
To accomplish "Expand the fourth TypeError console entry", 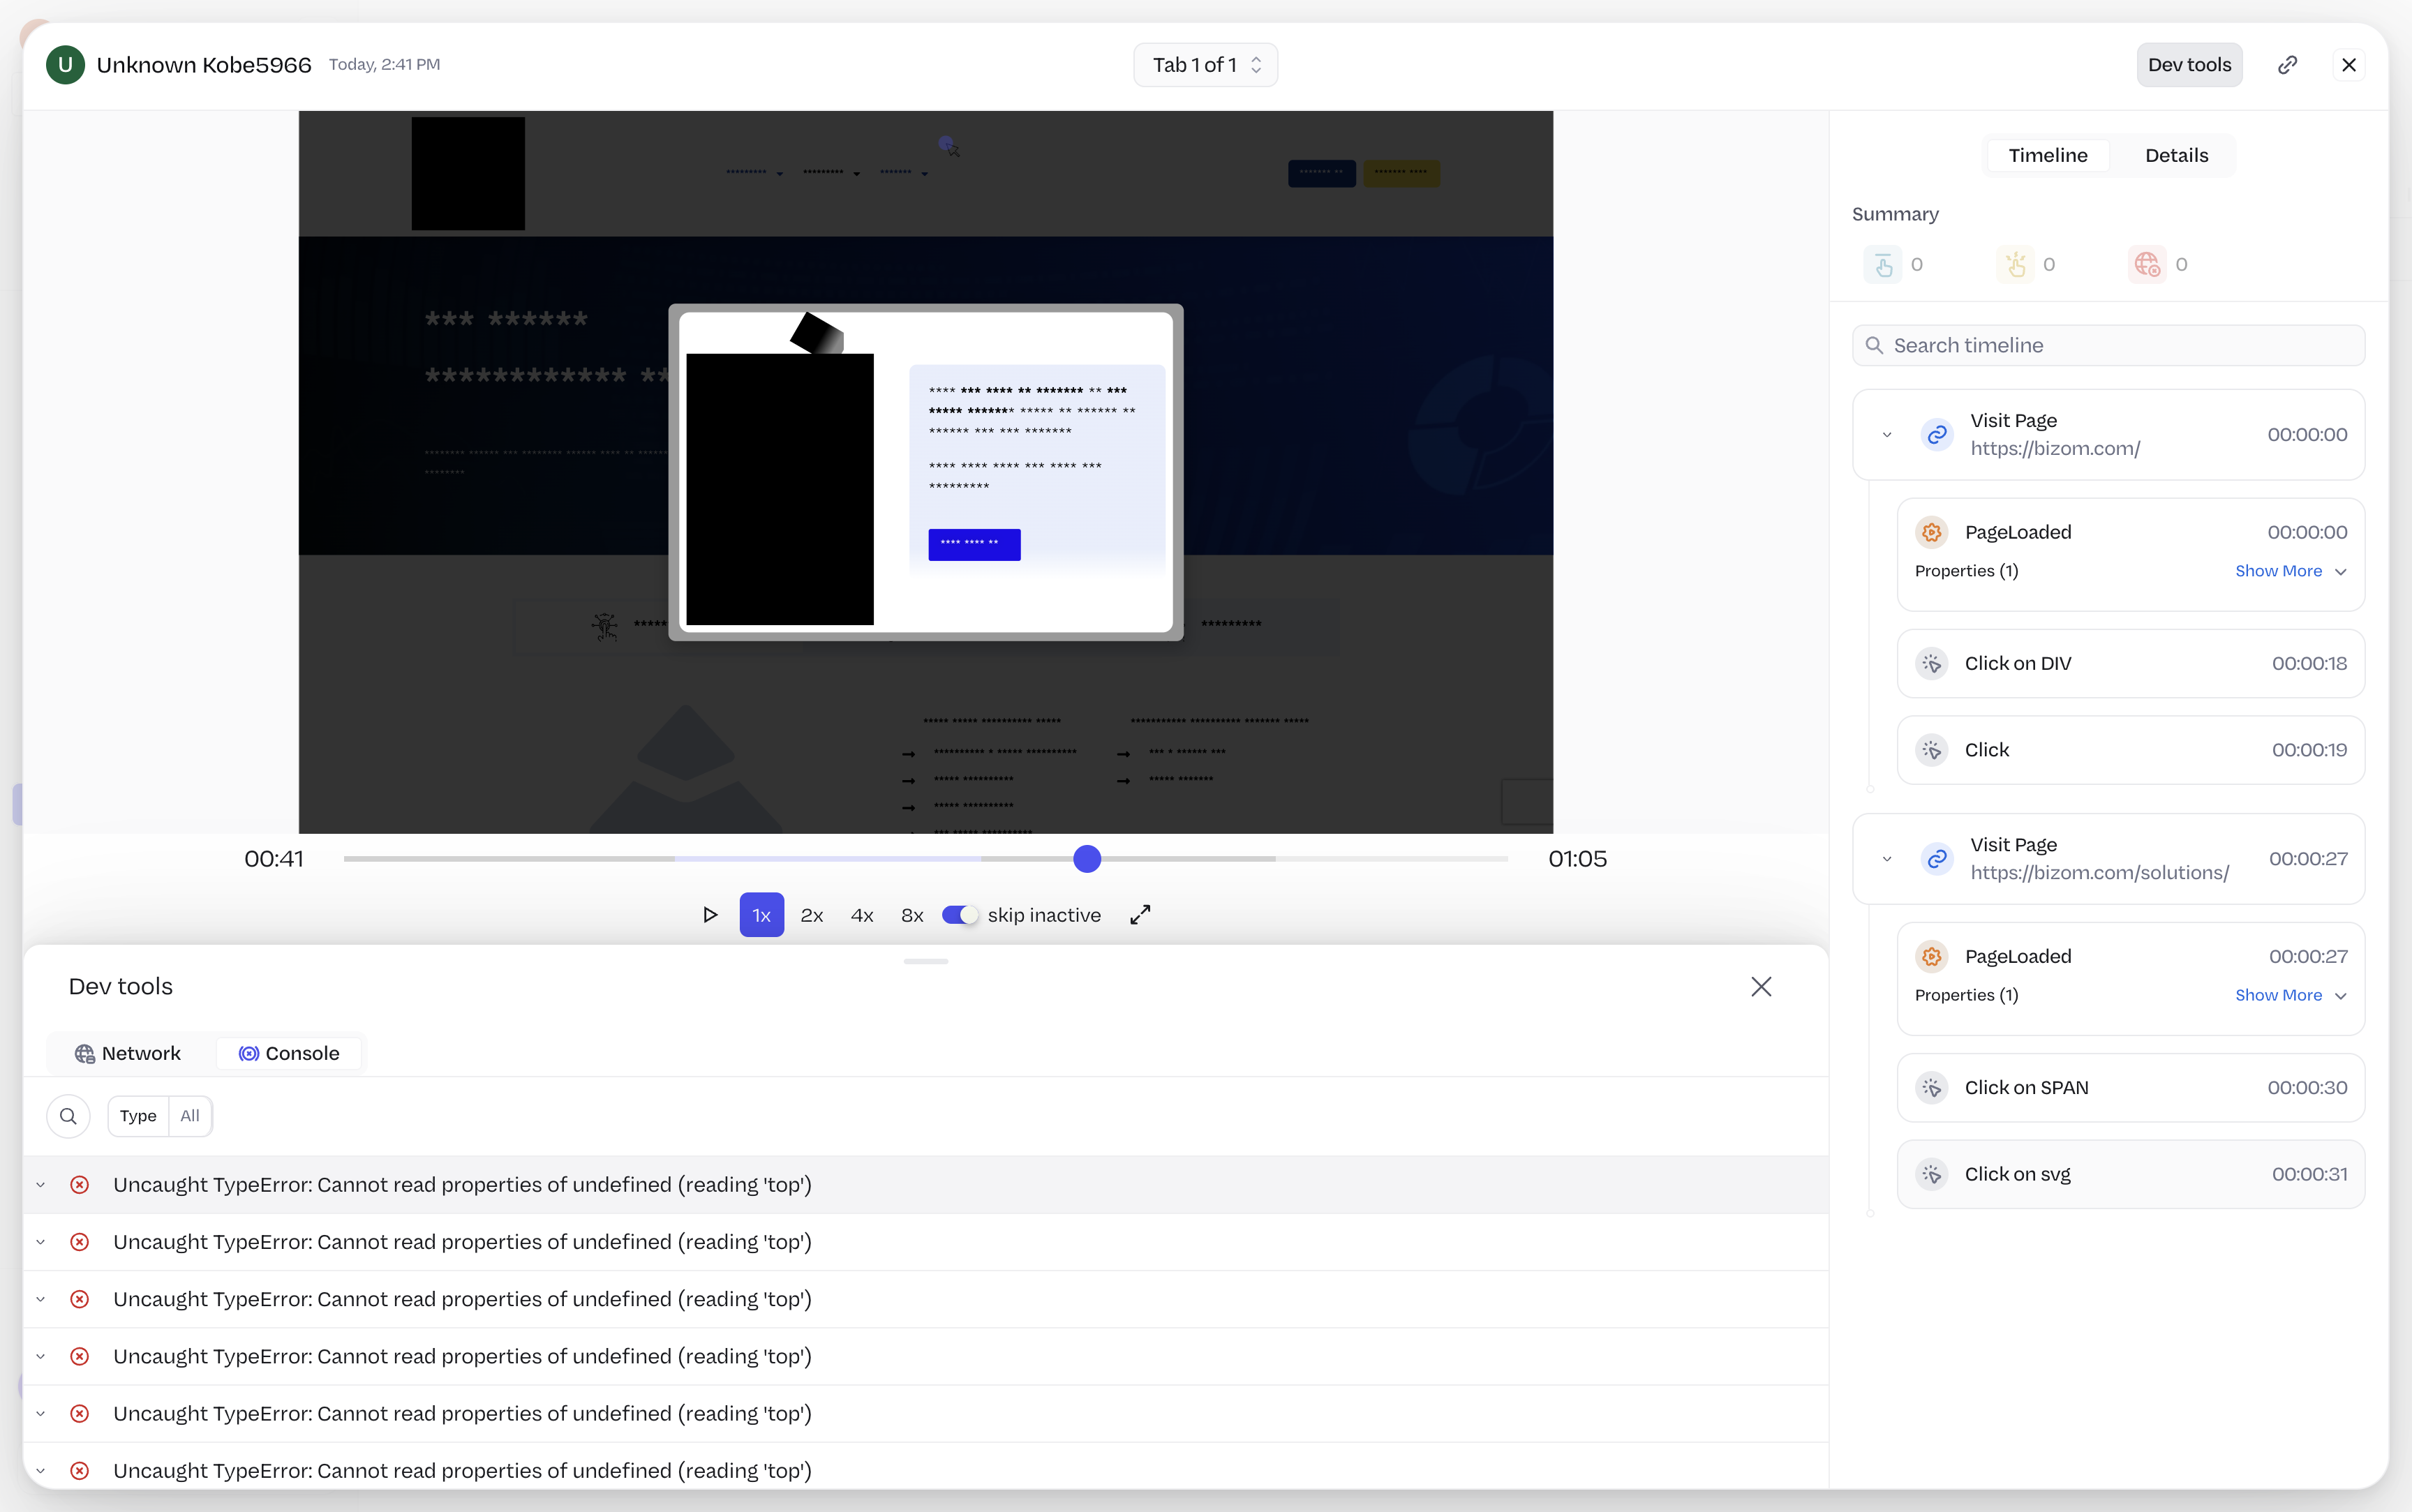I will 41,1356.
